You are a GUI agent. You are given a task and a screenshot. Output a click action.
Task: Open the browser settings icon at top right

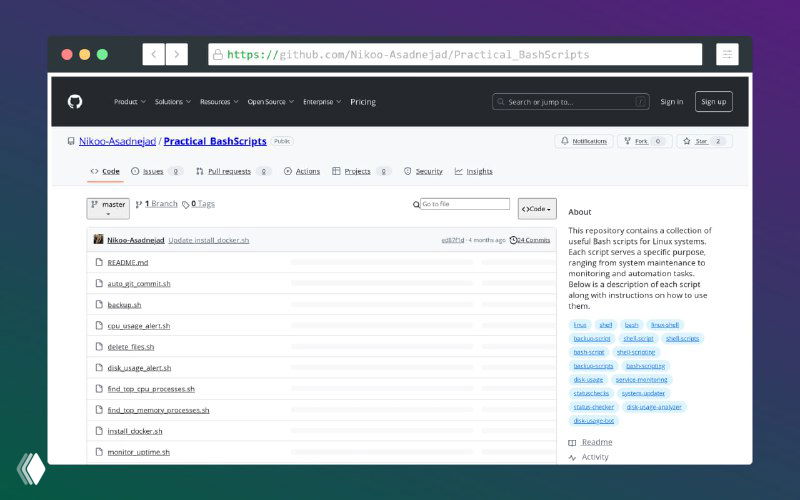coord(727,54)
